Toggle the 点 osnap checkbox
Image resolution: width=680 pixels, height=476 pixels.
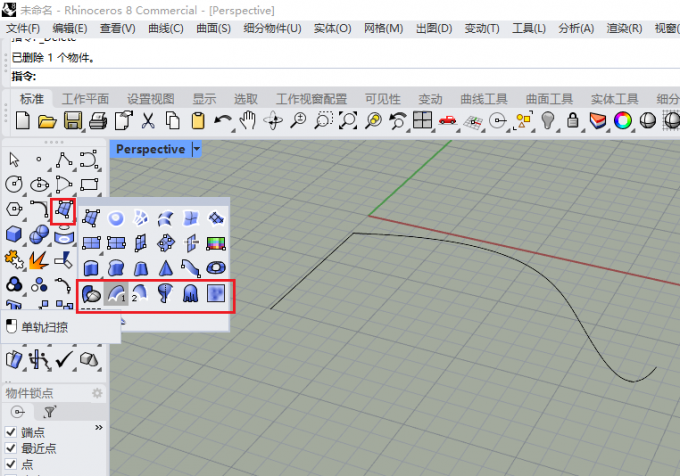[11, 464]
